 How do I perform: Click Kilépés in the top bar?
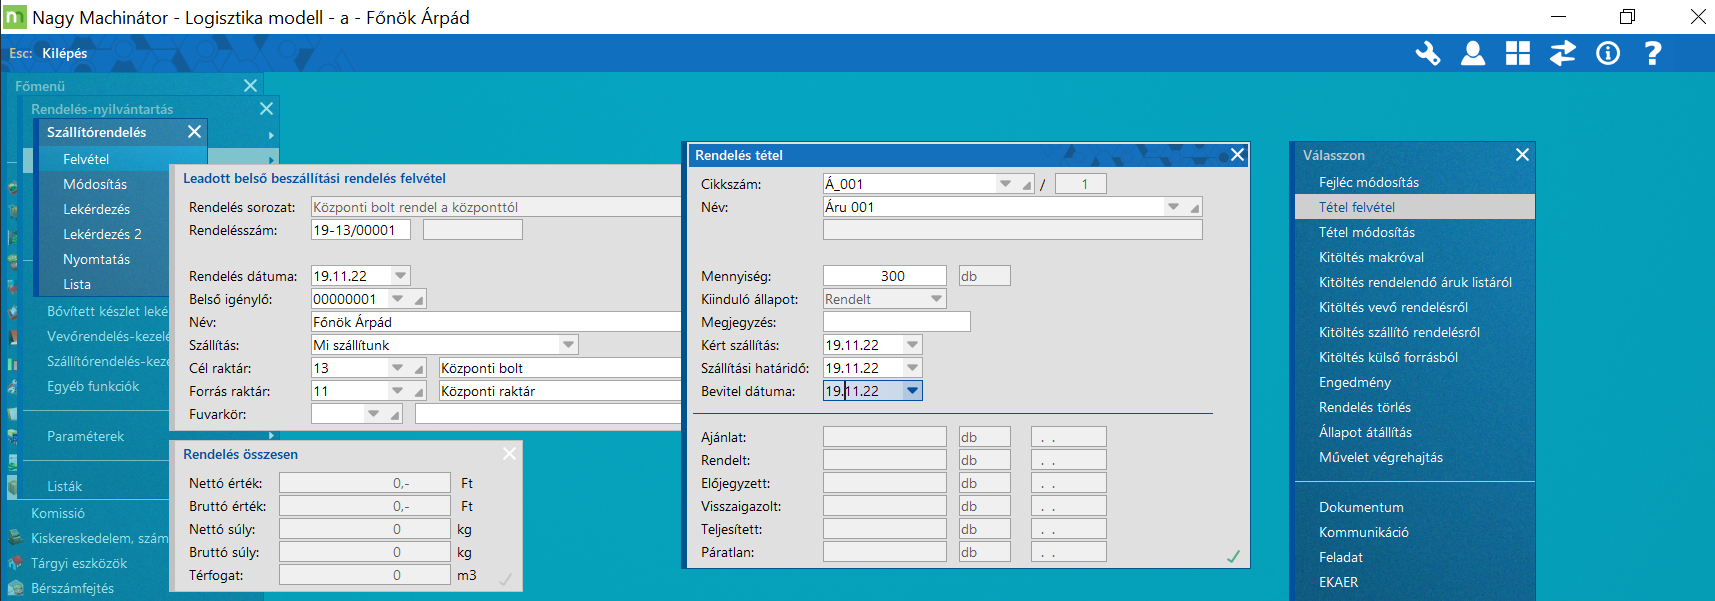[64, 53]
